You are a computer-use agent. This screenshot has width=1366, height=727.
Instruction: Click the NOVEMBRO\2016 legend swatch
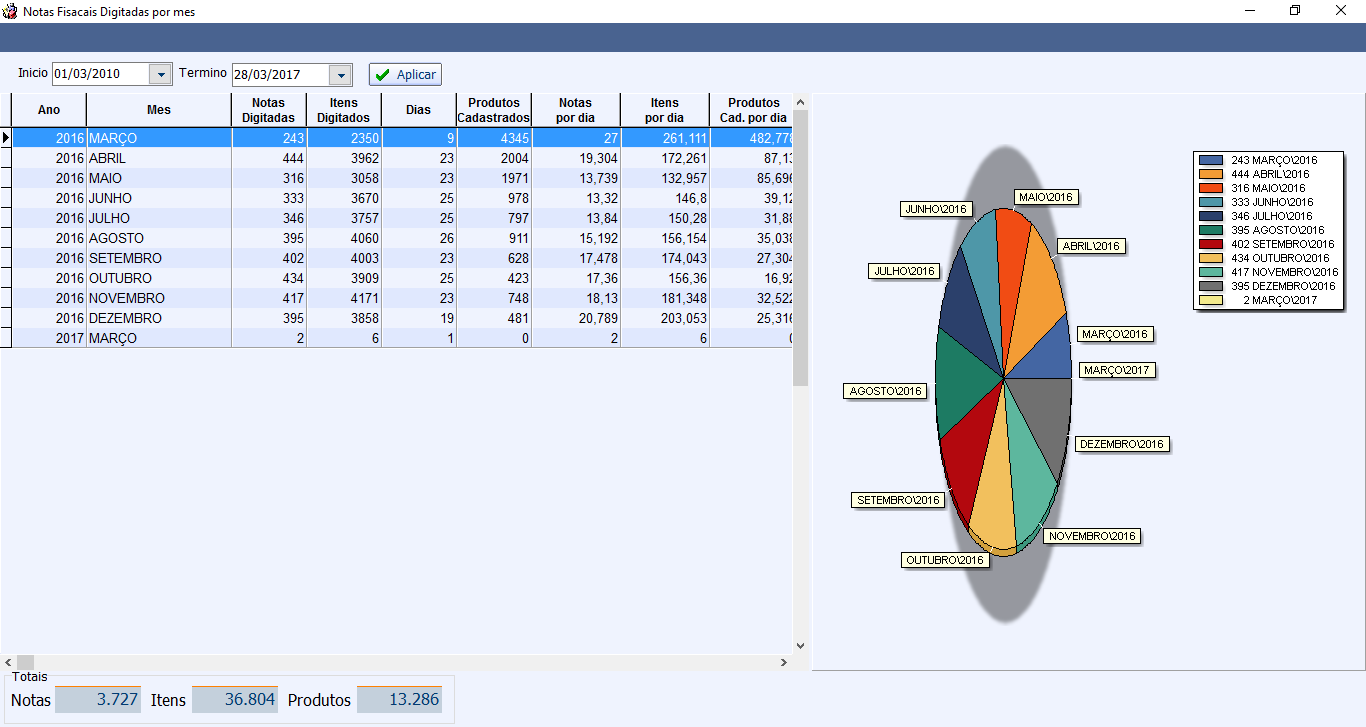pyautogui.click(x=1211, y=272)
